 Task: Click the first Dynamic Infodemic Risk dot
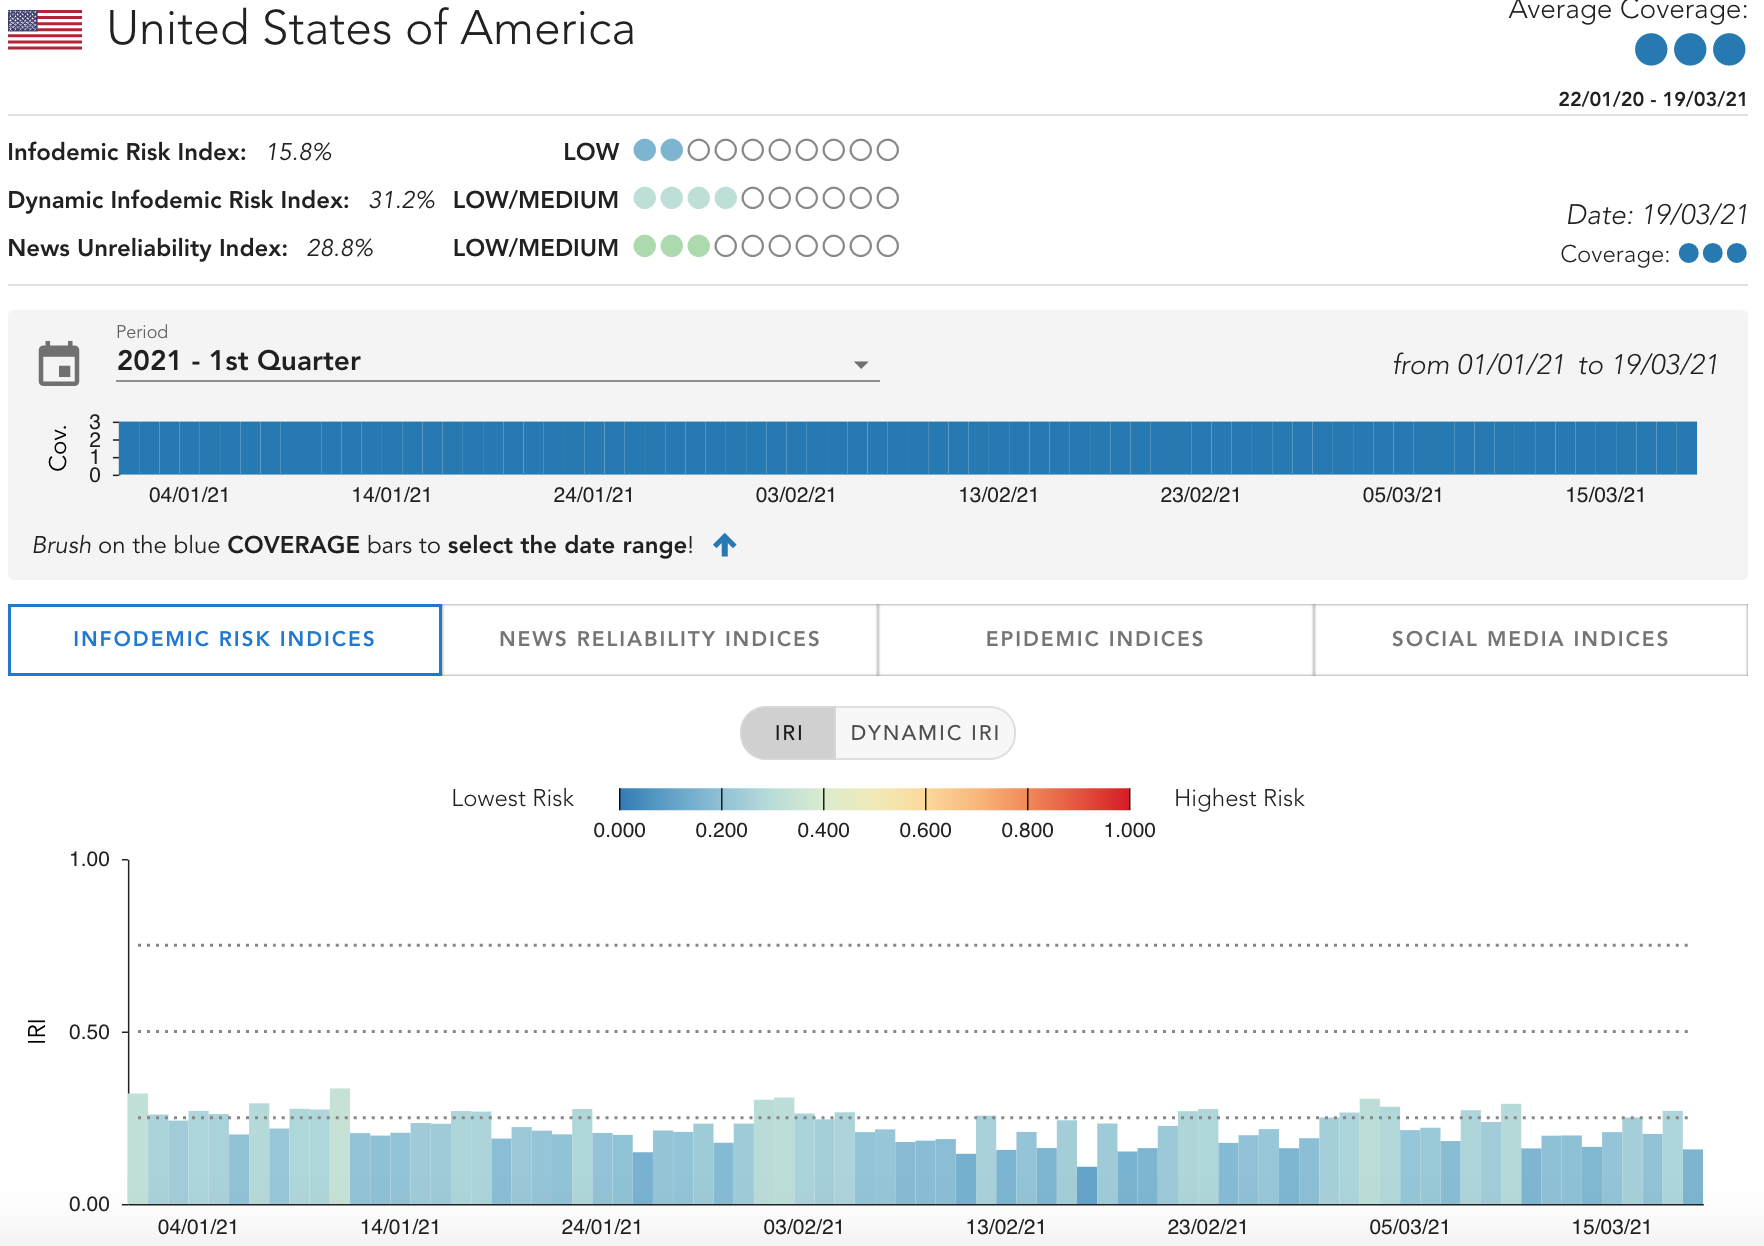click(x=645, y=199)
